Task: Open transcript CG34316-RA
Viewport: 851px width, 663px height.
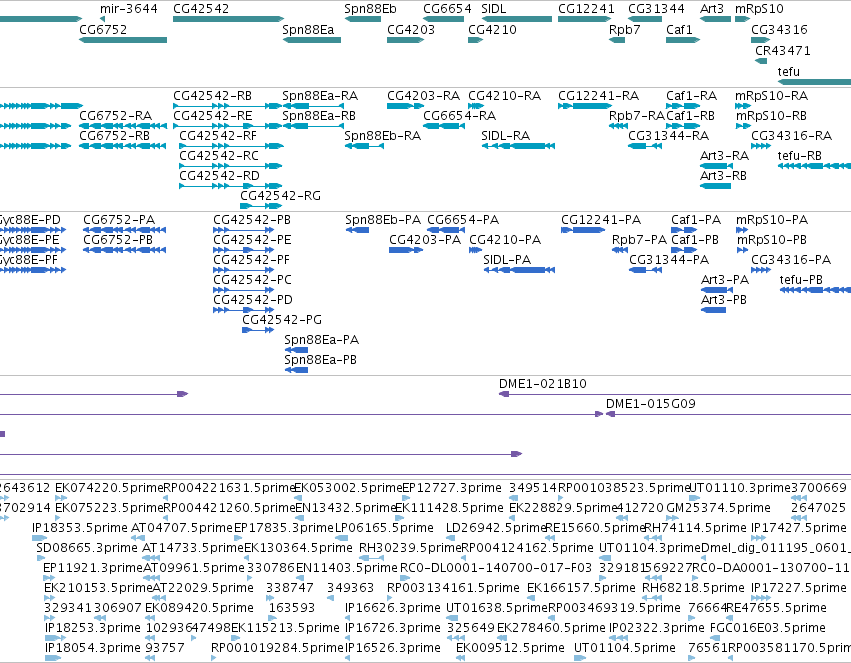Action: click(761, 146)
